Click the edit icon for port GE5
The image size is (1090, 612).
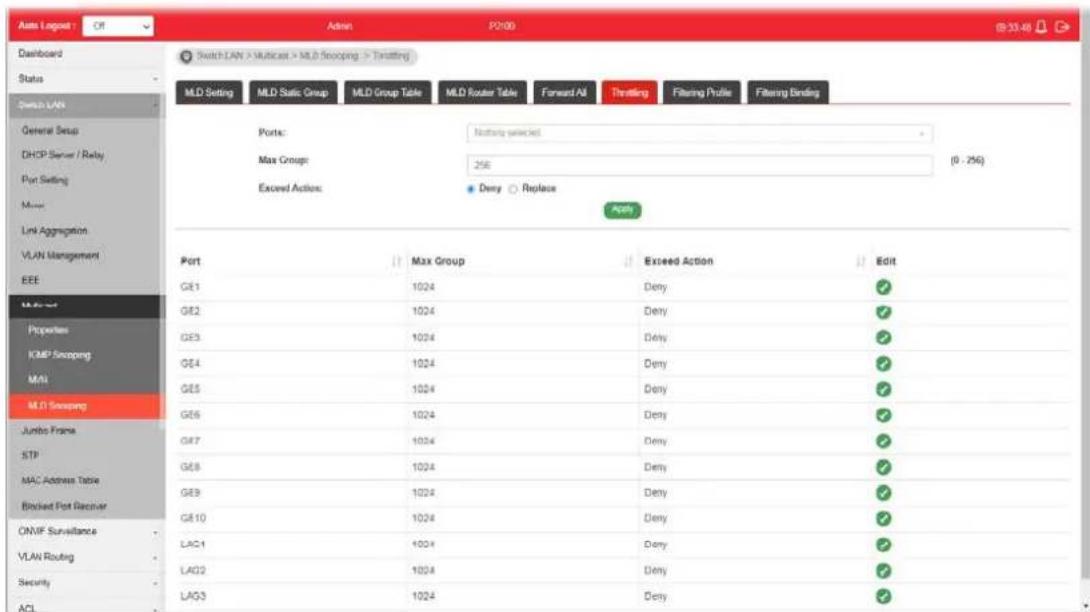[x=884, y=389]
